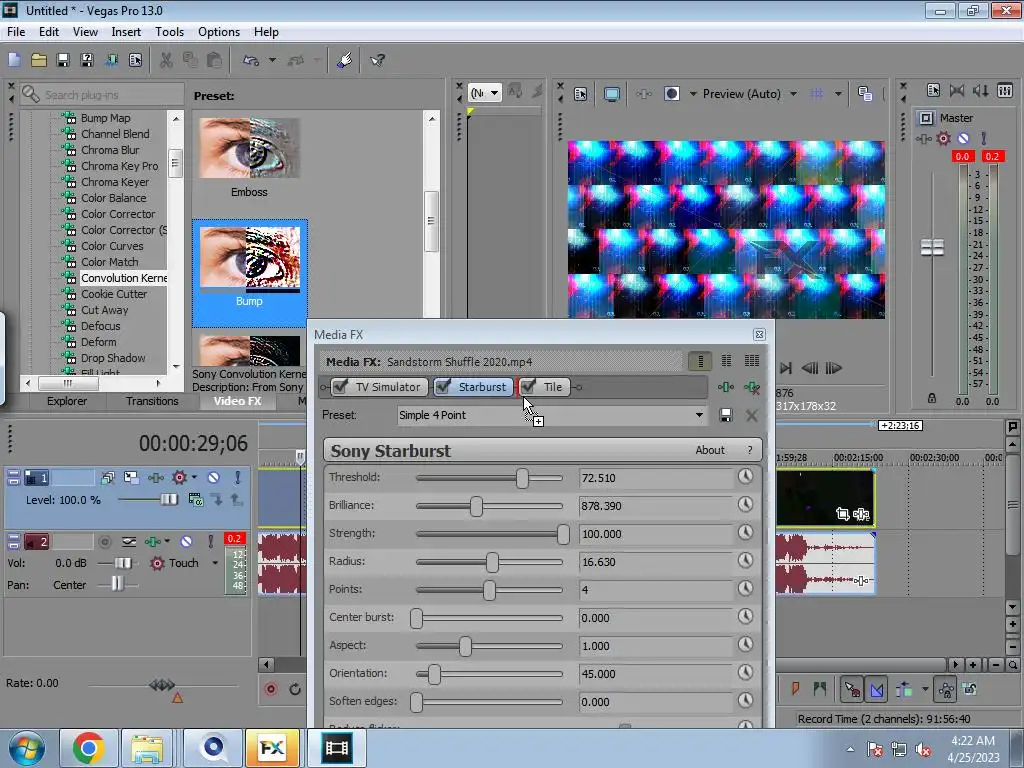Open the Tools menu
1024x768 pixels.
click(x=169, y=32)
